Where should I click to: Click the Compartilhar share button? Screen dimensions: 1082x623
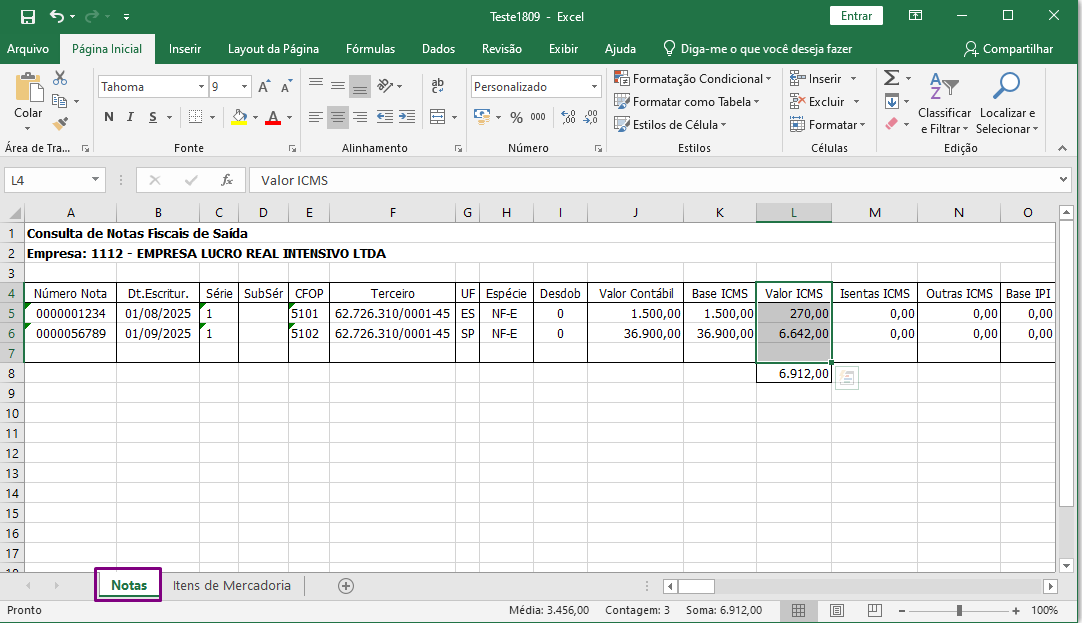click(1008, 49)
